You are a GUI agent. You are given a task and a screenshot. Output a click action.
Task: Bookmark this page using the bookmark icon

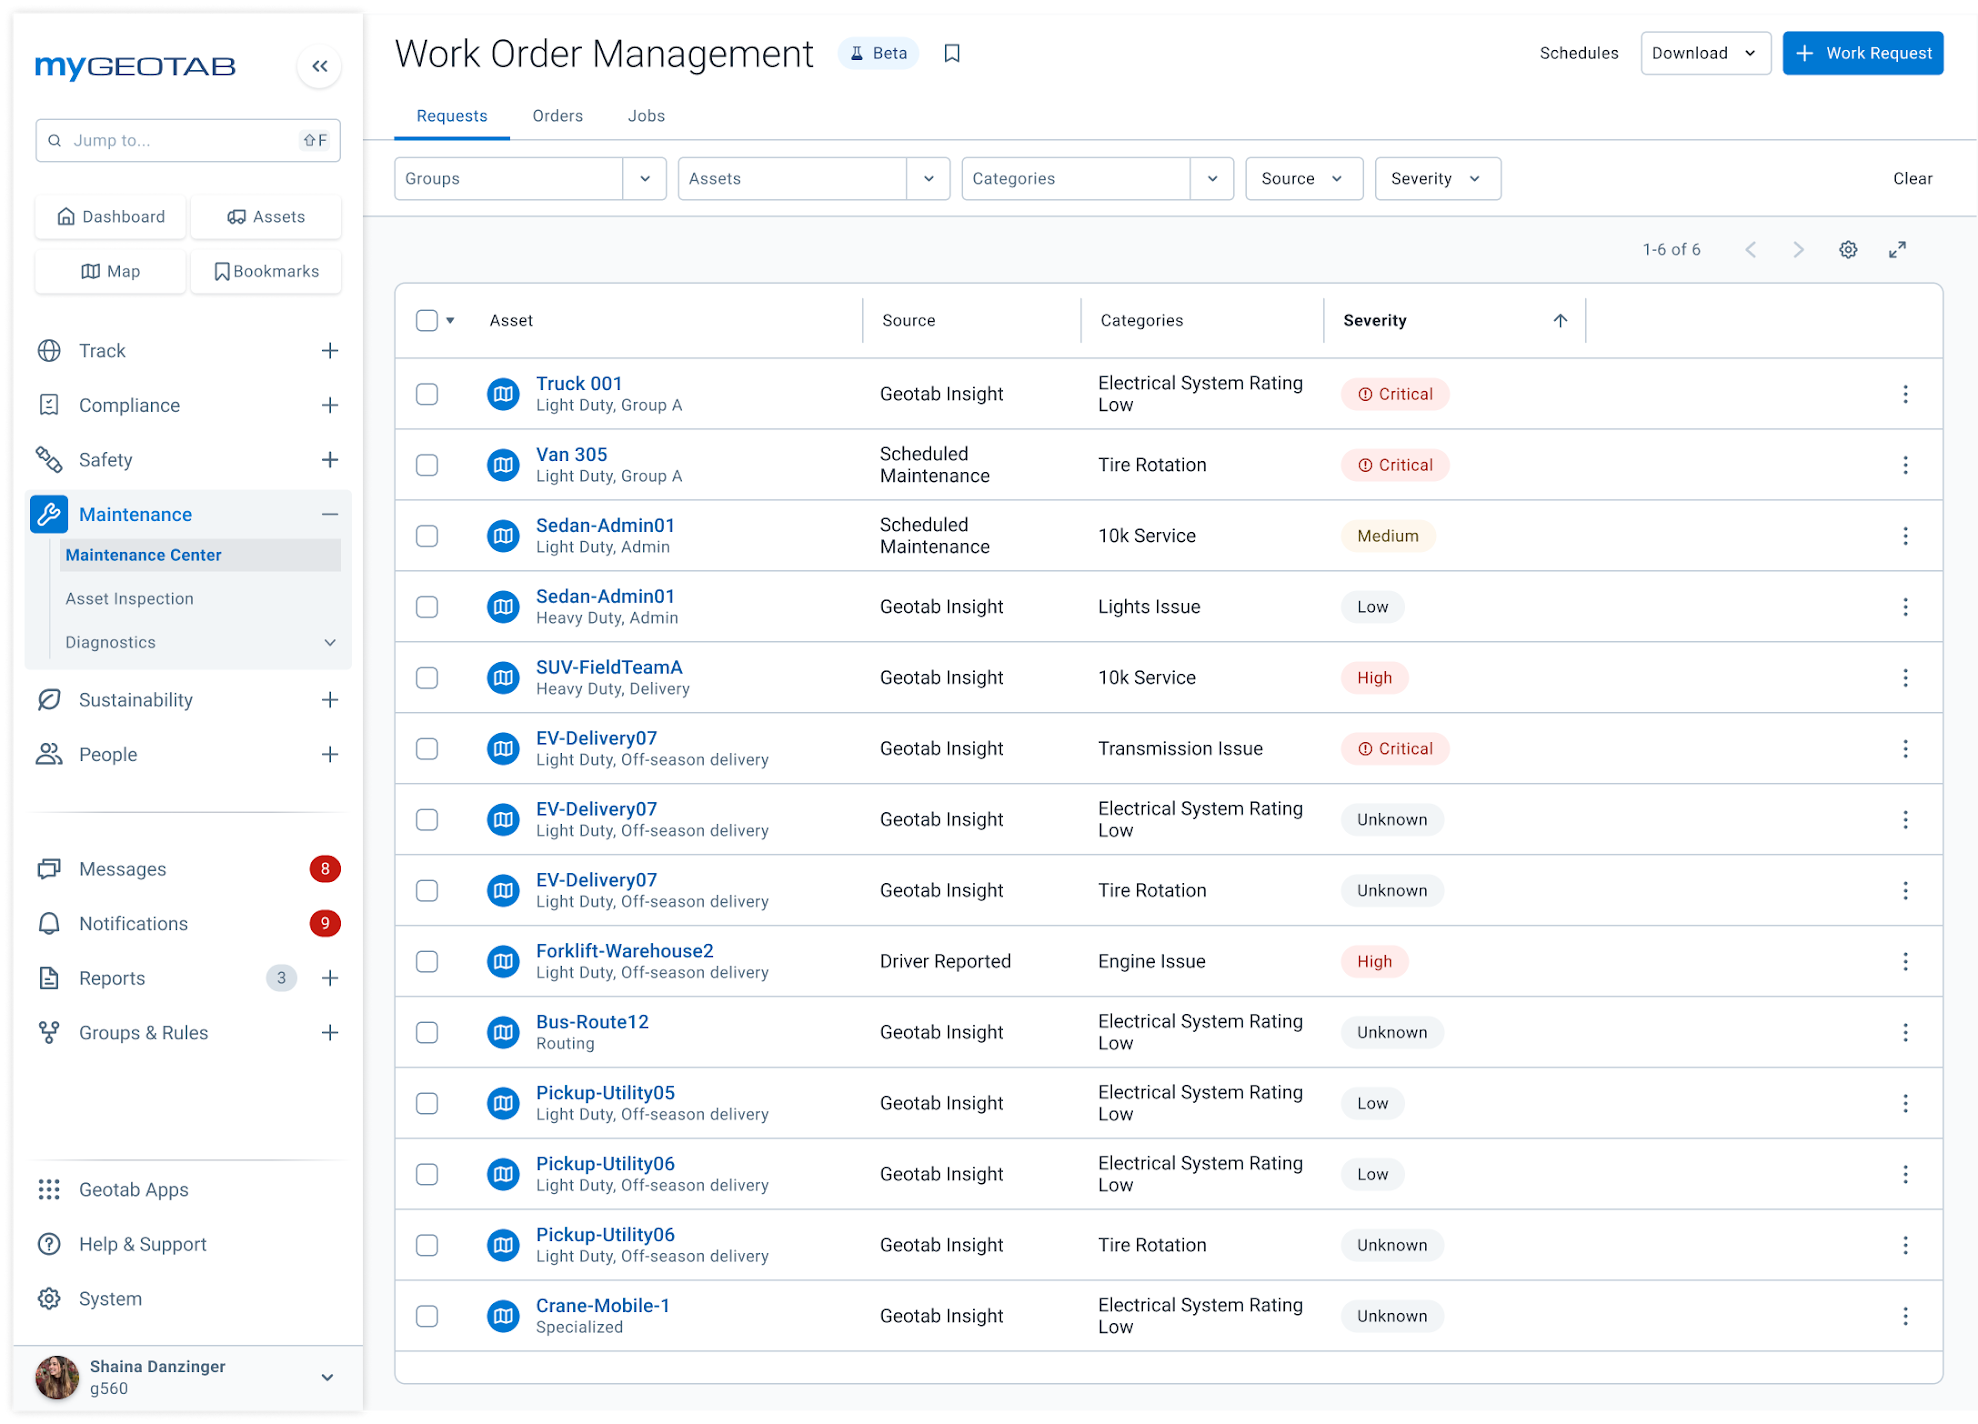coord(951,52)
